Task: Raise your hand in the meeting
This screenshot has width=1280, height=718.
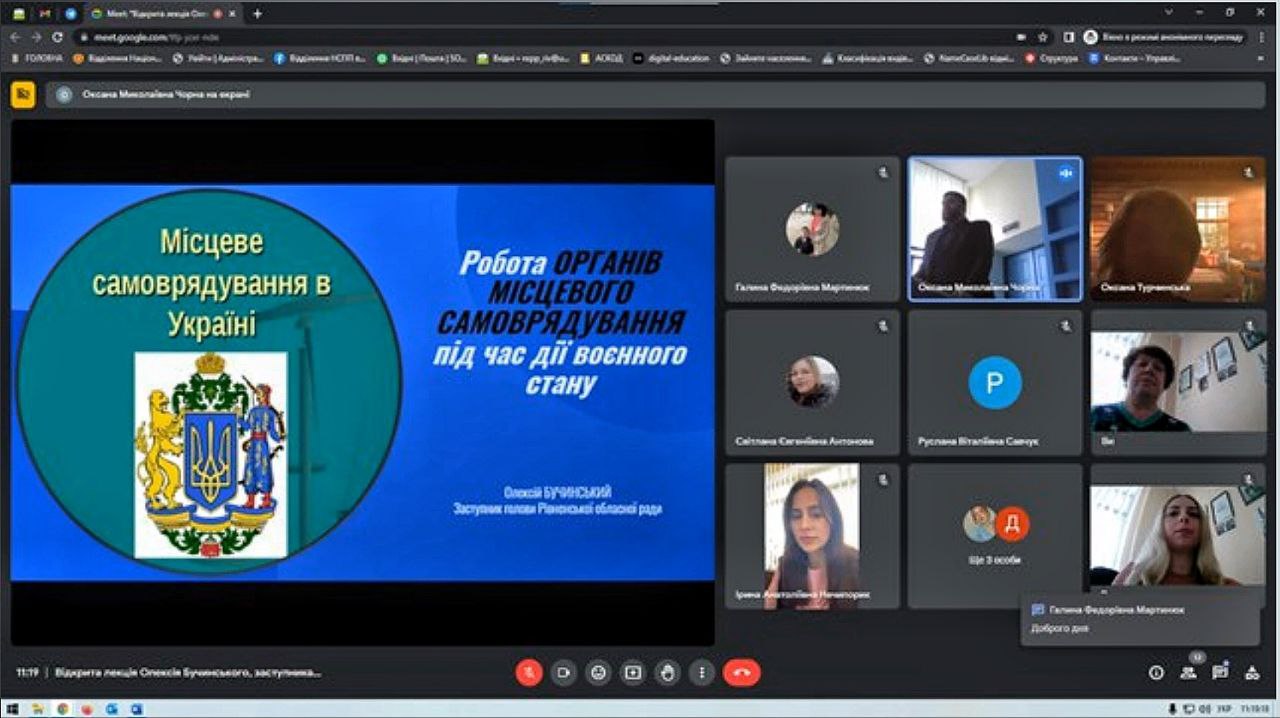Action: tap(668, 673)
